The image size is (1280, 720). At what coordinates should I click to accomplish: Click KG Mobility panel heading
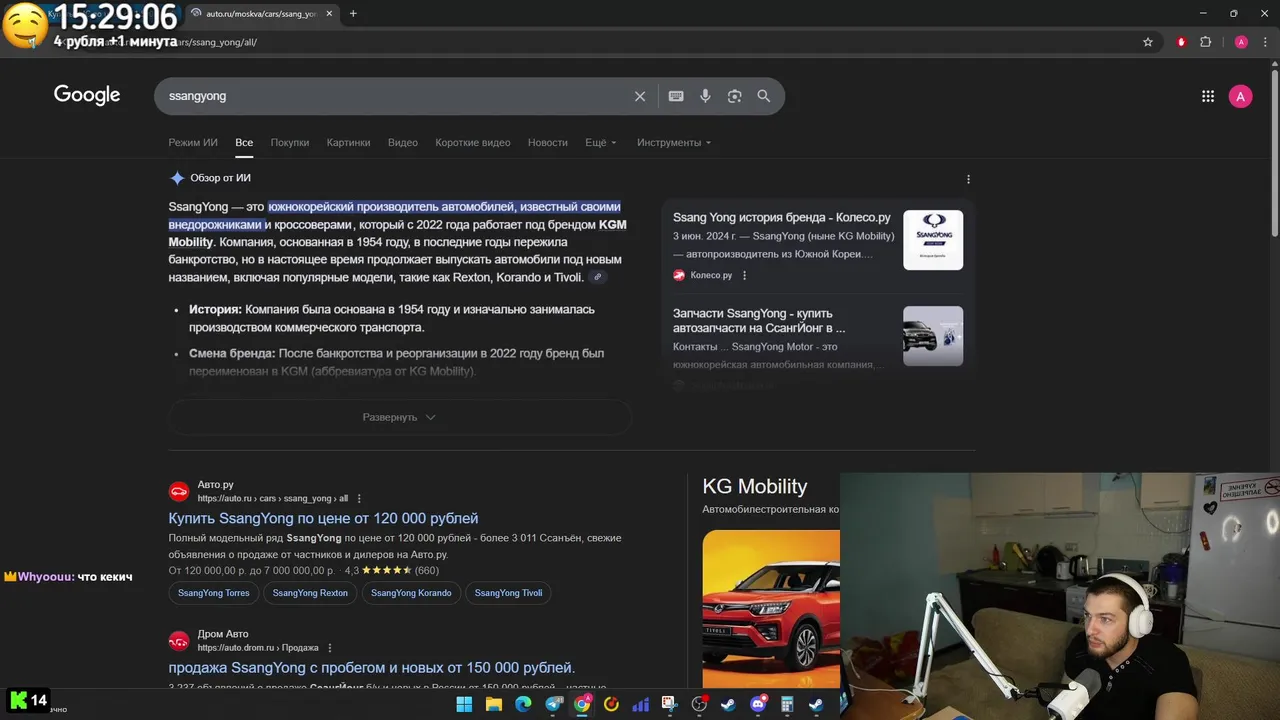[x=755, y=487]
